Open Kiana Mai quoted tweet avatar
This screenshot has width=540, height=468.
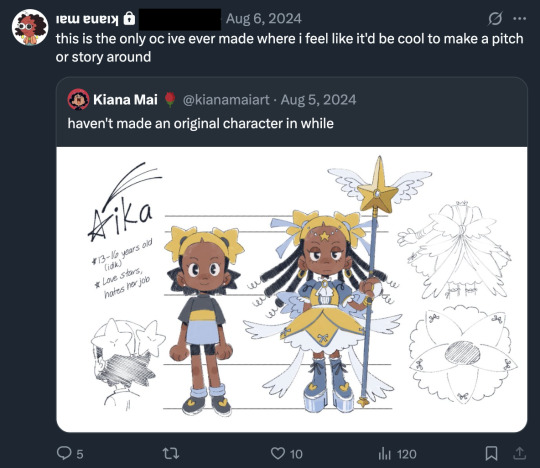click(x=79, y=100)
